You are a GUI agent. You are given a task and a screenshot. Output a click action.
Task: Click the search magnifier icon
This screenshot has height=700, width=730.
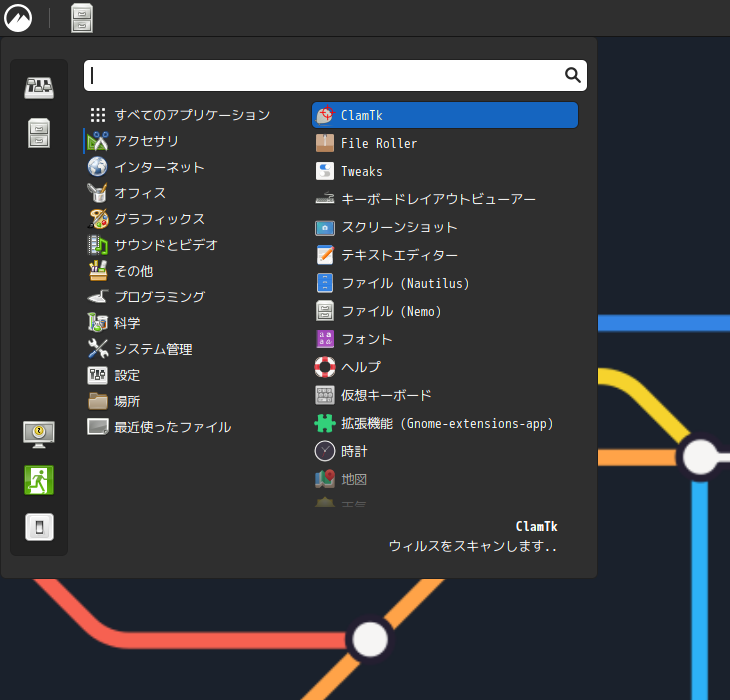572,75
